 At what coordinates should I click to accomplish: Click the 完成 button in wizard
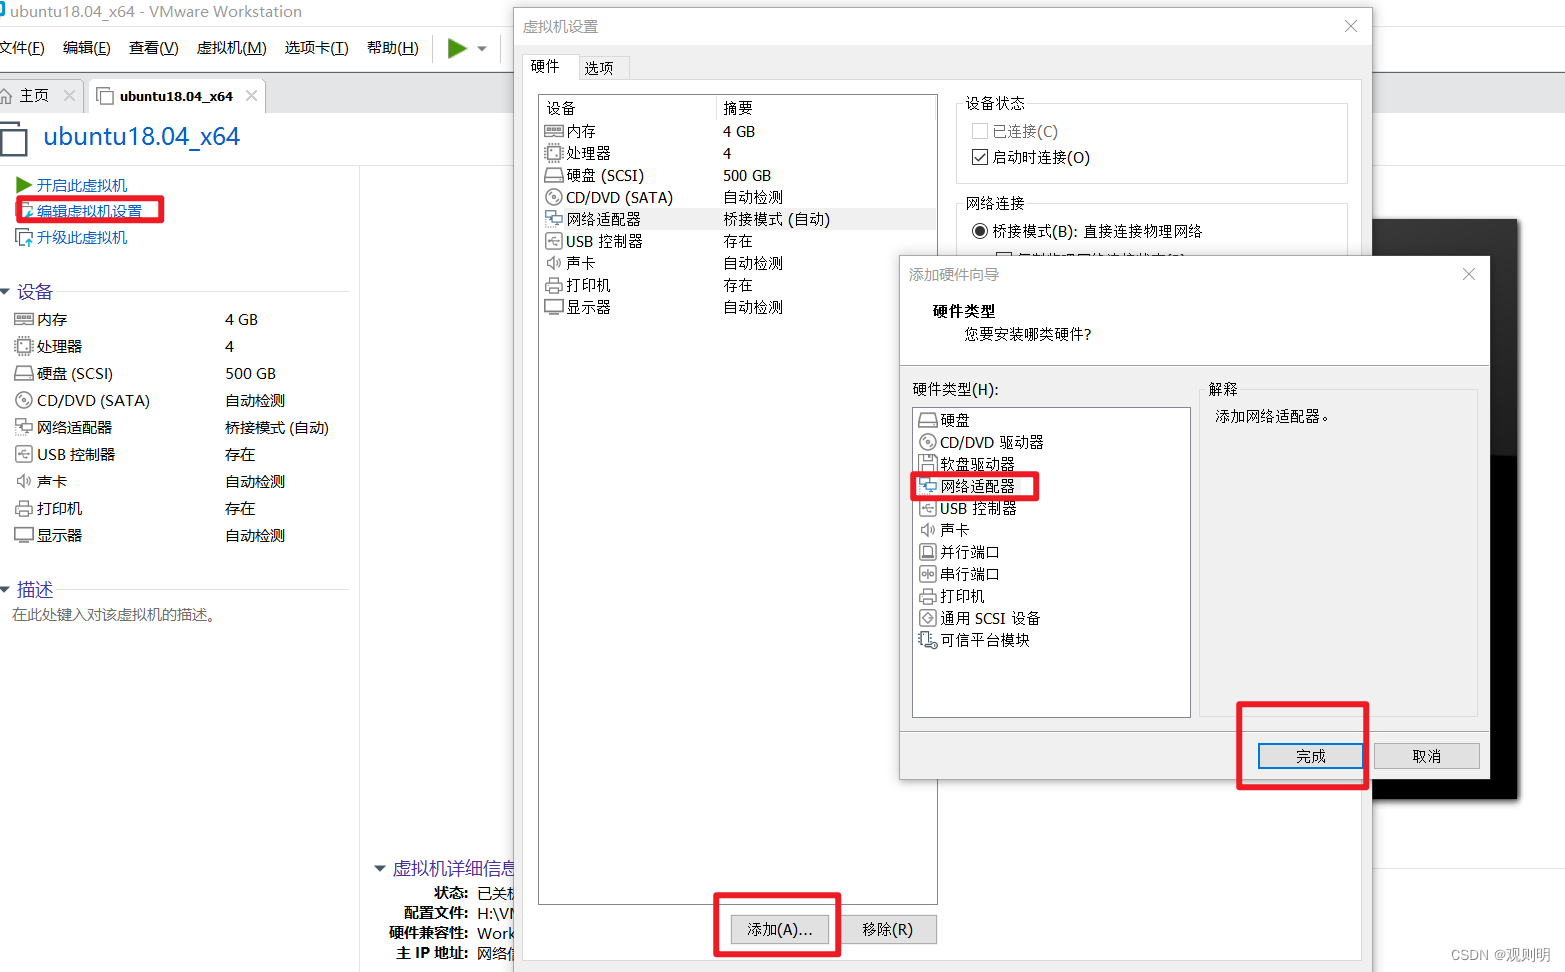(1310, 756)
